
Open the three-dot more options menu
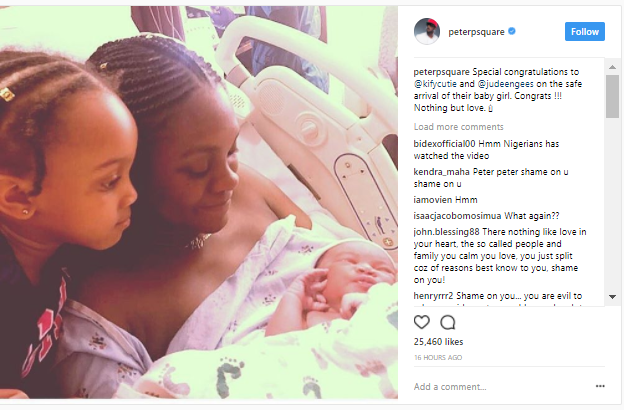(x=600, y=386)
